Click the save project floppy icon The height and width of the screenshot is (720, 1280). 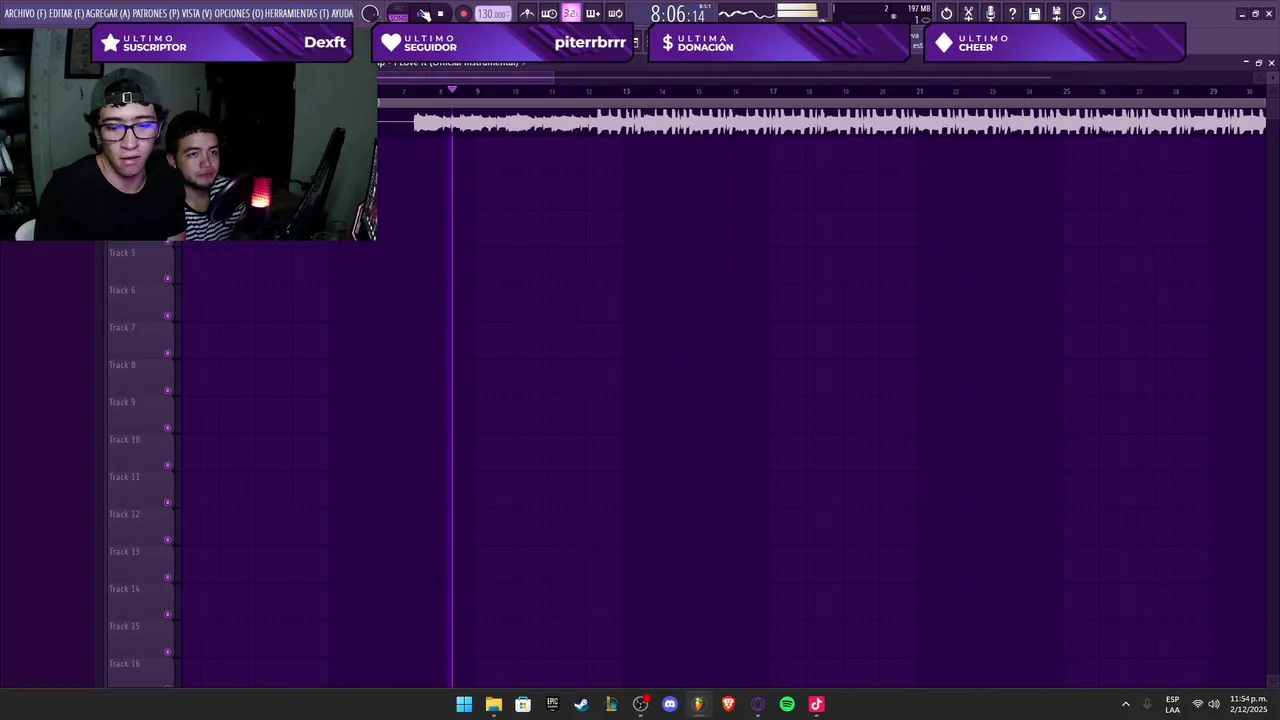coord(1035,14)
